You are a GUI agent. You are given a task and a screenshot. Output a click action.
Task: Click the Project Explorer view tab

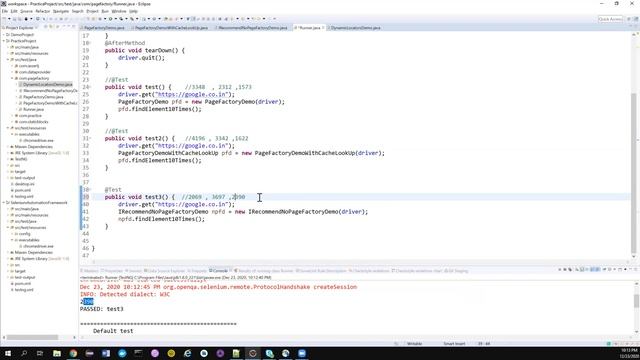point(20,28)
